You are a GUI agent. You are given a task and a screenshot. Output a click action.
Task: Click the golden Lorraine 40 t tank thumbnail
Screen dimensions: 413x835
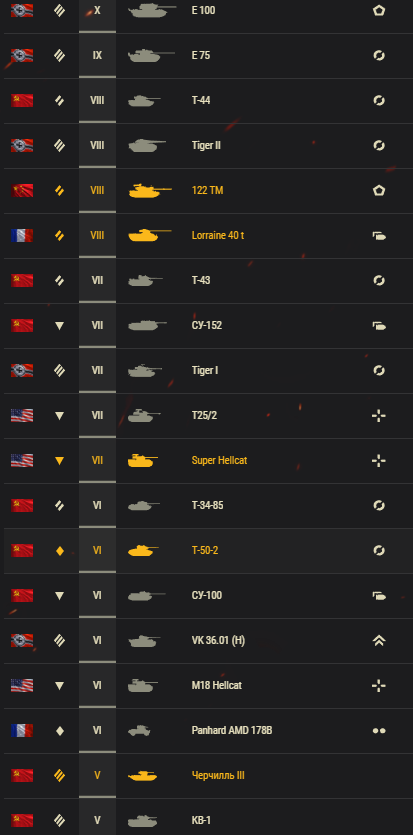click(150, 235)
